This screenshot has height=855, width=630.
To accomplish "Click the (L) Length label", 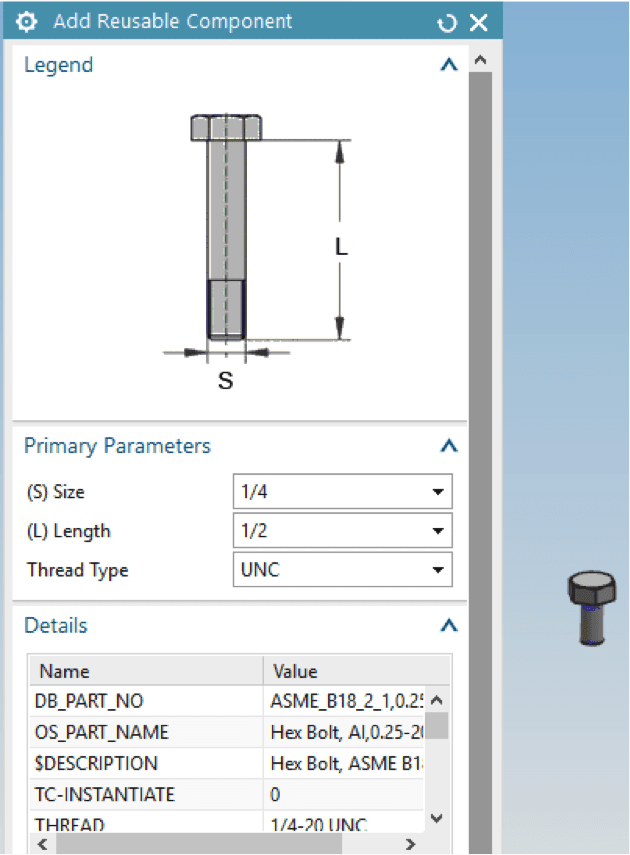I will 69,531.
